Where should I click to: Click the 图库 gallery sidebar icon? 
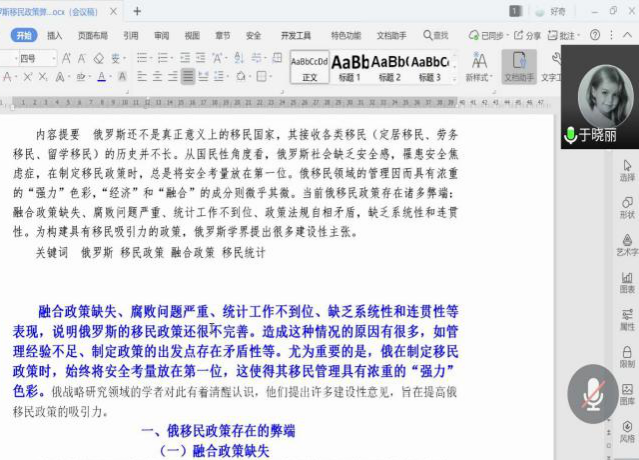[627, 395]
